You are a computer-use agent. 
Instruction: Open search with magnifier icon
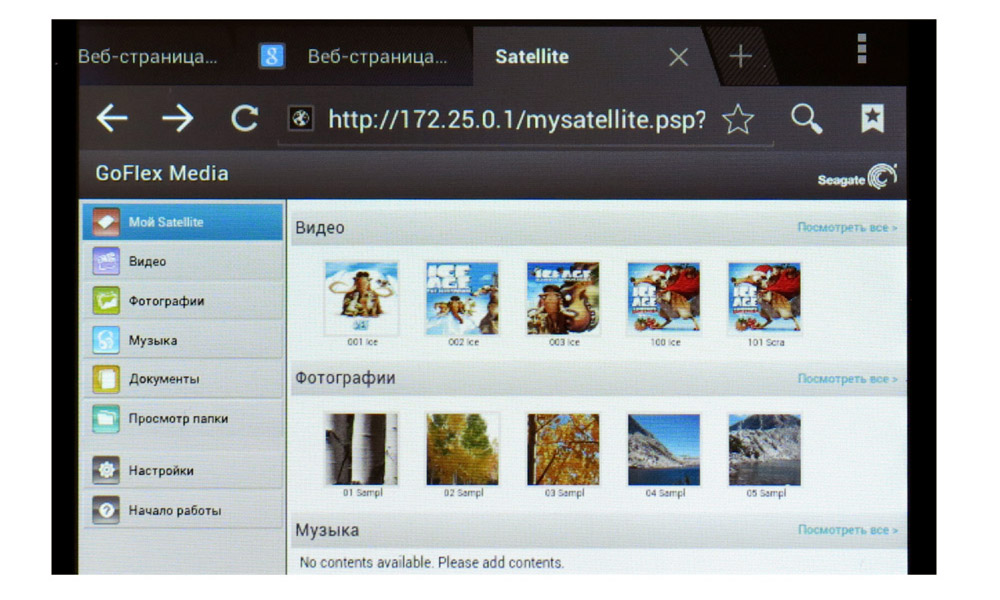tap(806, 120)
